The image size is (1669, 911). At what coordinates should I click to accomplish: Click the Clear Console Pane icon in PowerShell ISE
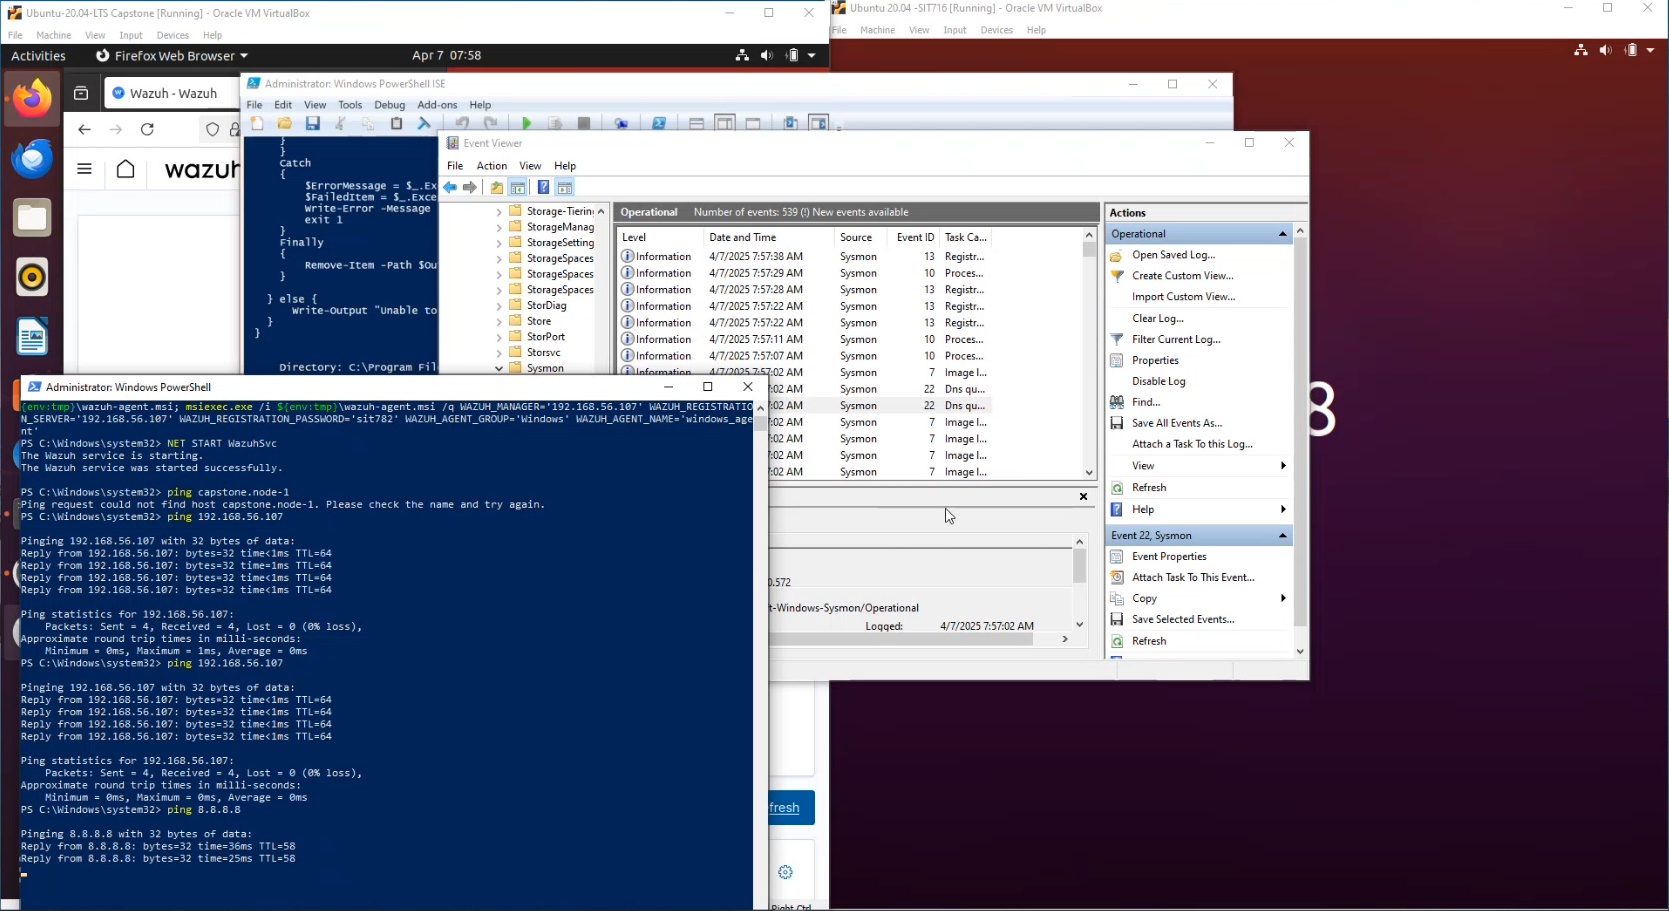(424, 123)
